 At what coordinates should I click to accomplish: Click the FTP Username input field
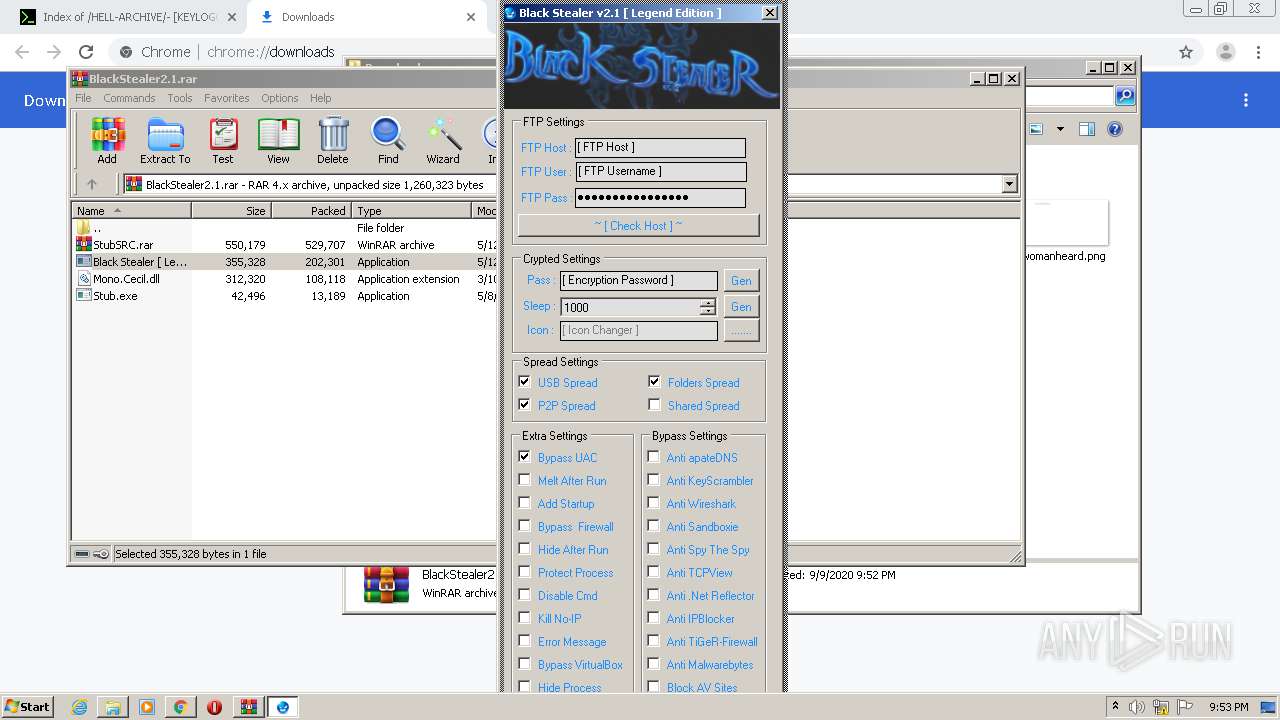click(660, 171)
